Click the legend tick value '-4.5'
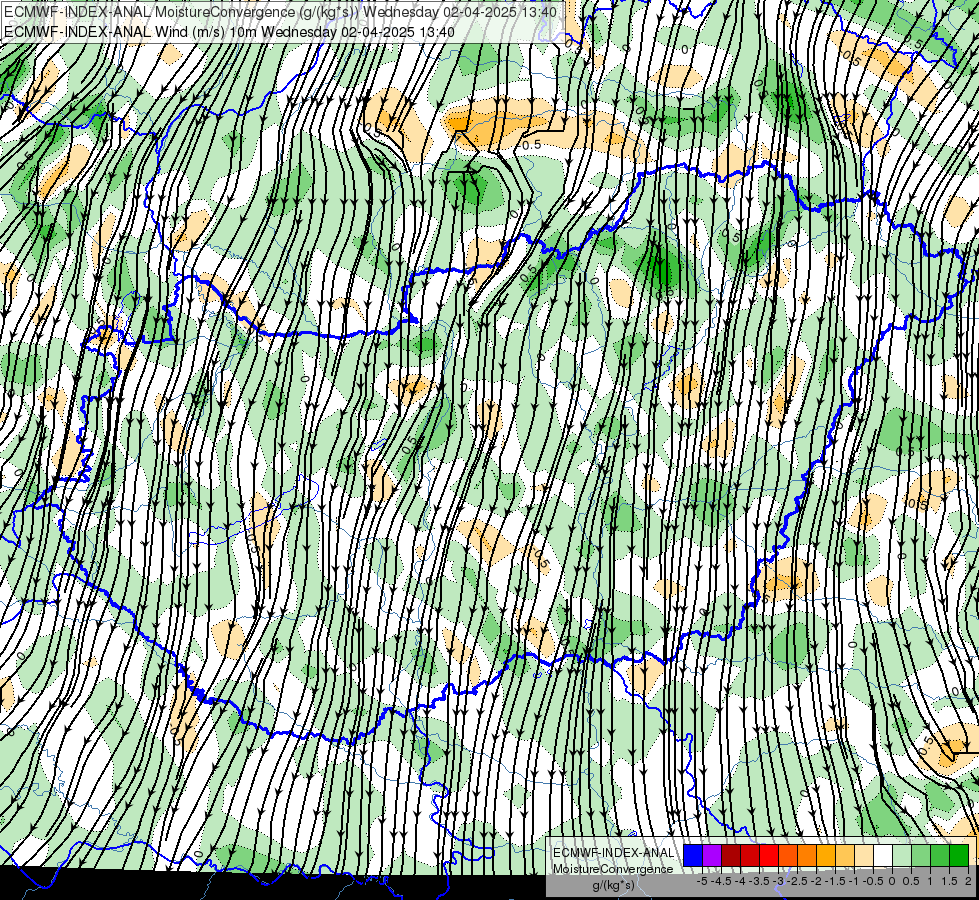 click(x=721, y=881)
